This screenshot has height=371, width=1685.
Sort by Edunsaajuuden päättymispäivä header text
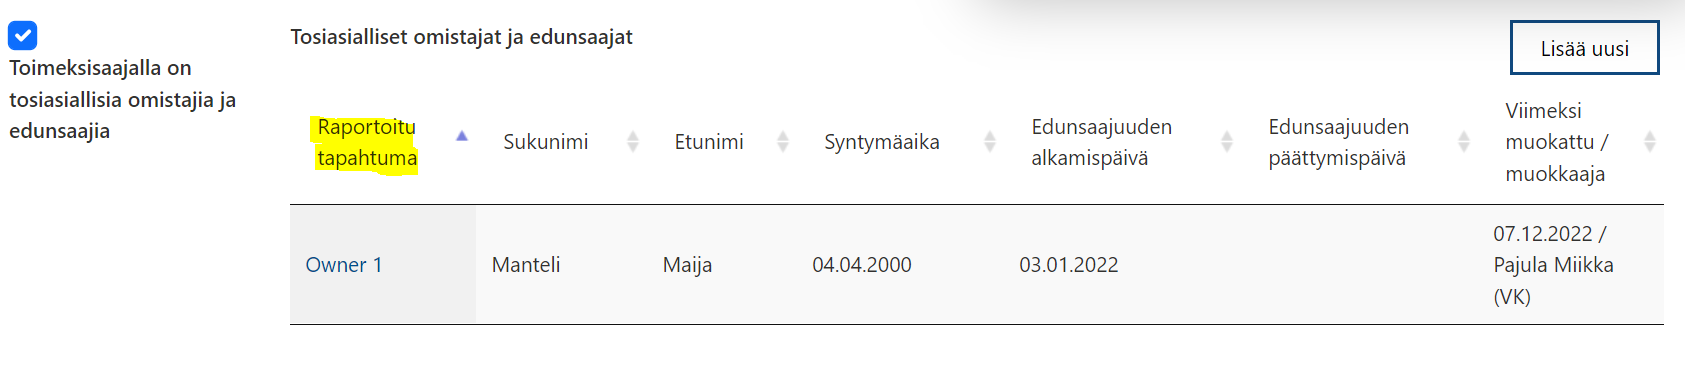pos(1338,142)
